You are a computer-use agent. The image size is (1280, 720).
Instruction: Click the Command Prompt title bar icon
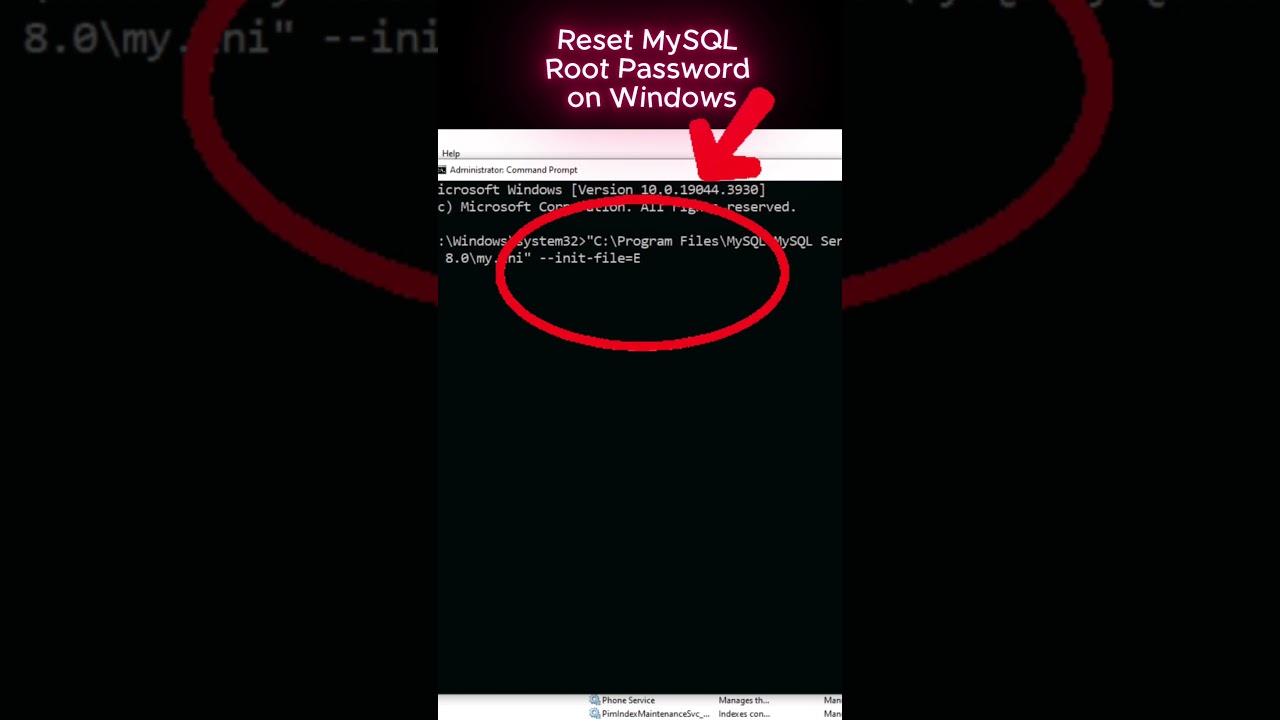[442, 170]
